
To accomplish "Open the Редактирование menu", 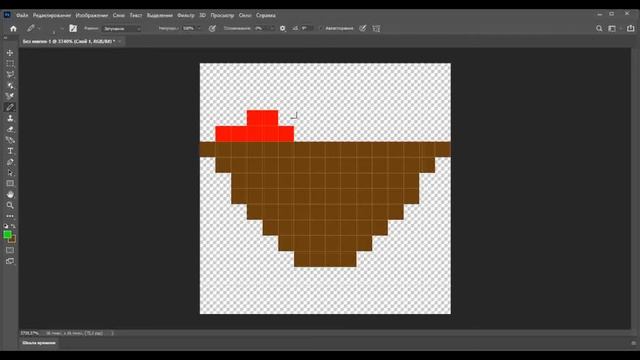I will pos(52,16).
